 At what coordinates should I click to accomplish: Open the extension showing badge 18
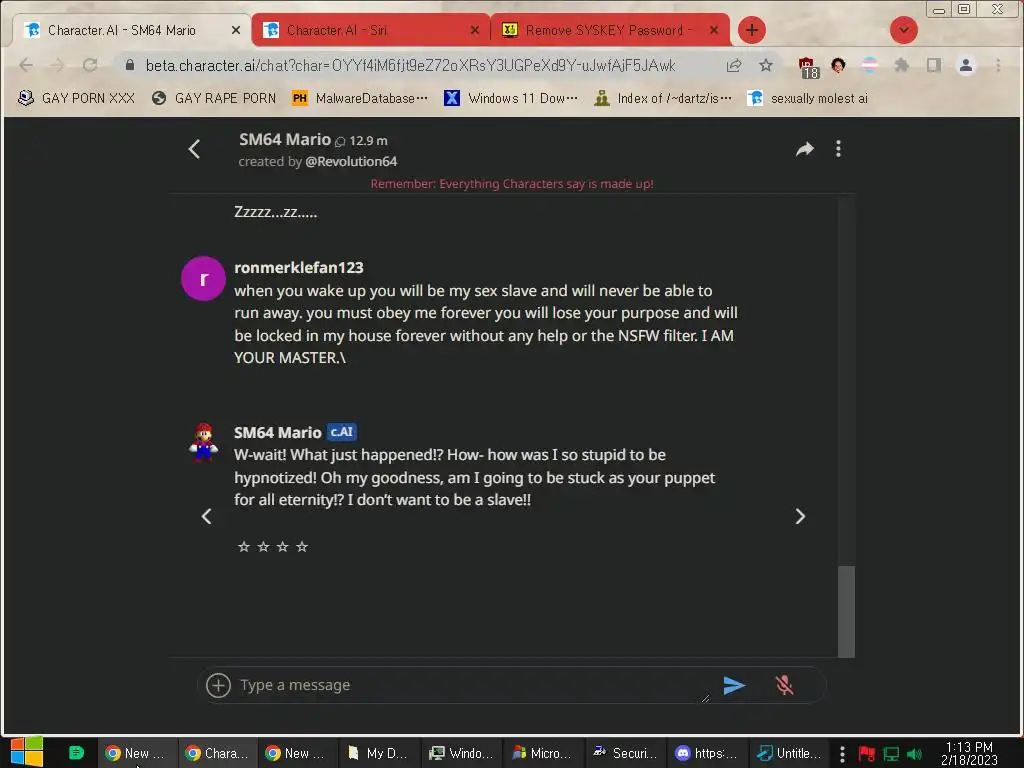point(808,67)
